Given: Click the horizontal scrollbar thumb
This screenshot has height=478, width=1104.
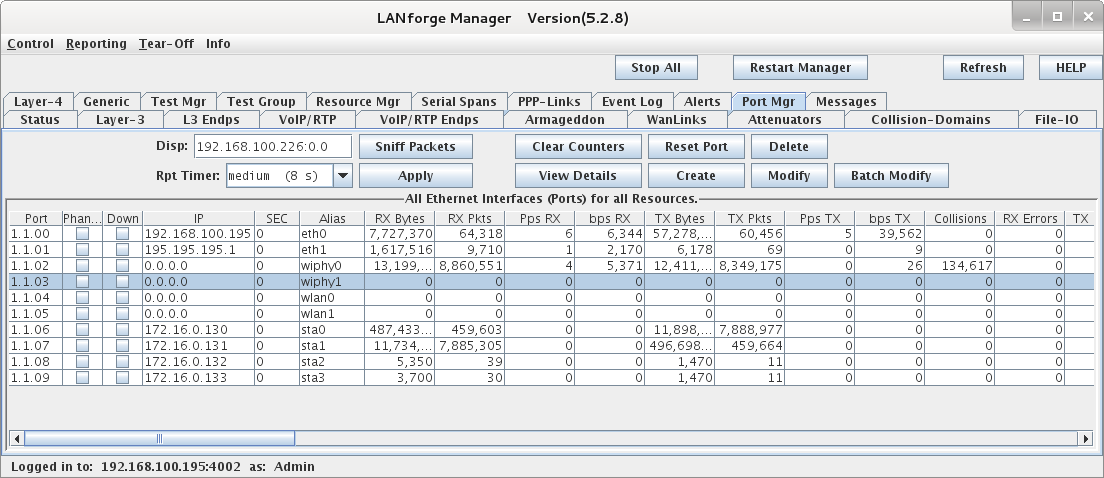Looking at the screenshot, I should pyautogui.click(x=159, y=439).
